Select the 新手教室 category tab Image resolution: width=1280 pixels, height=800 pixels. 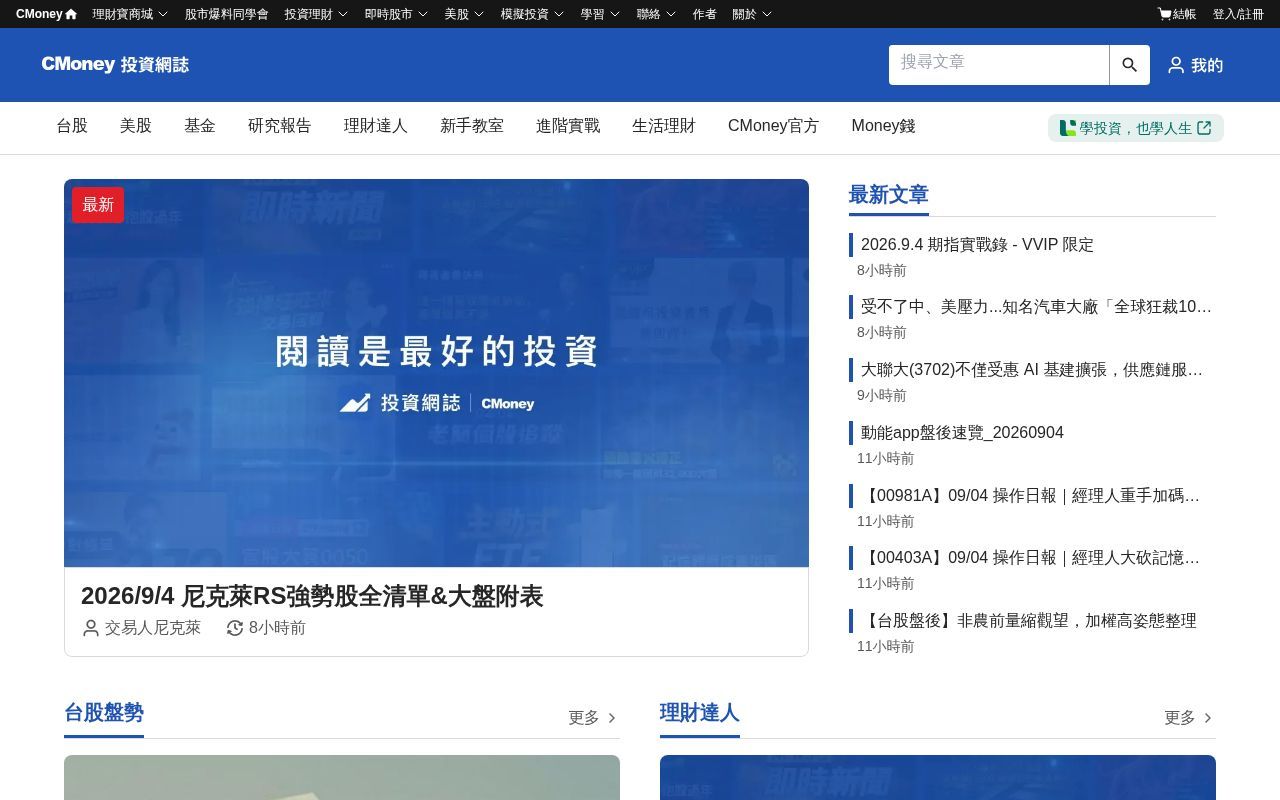(x=472, y=126)
